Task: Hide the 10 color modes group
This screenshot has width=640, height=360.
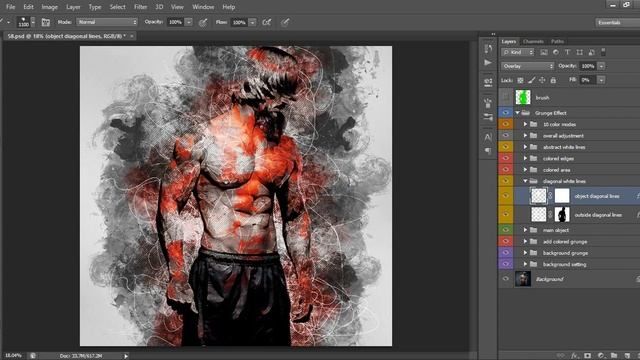Action: pyautogui.click(x=505, y=124)
